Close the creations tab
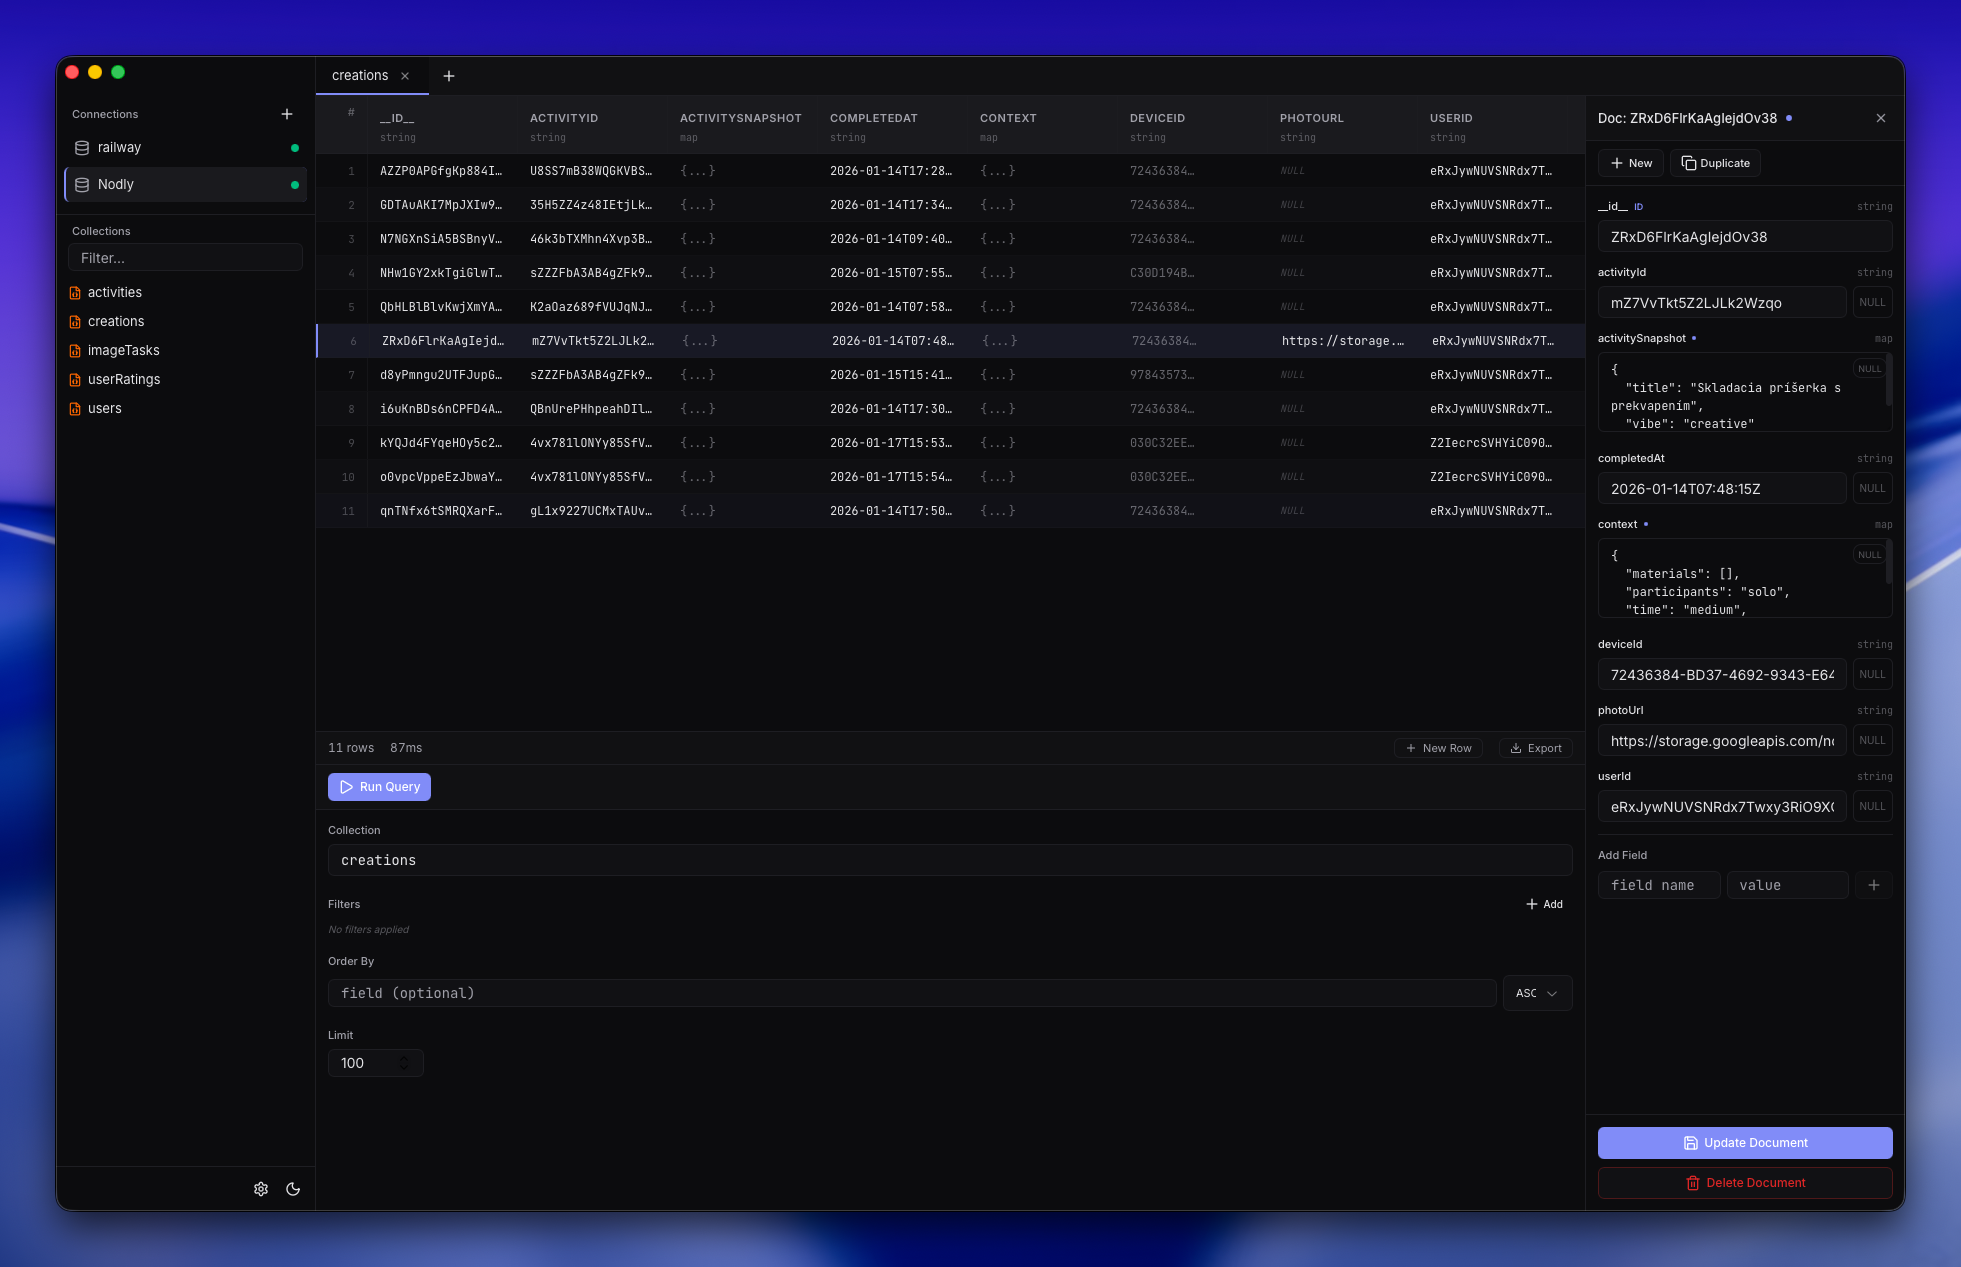Viewport: 1961px width, 1267px height. pyautogui.click(x=405, y=76)
